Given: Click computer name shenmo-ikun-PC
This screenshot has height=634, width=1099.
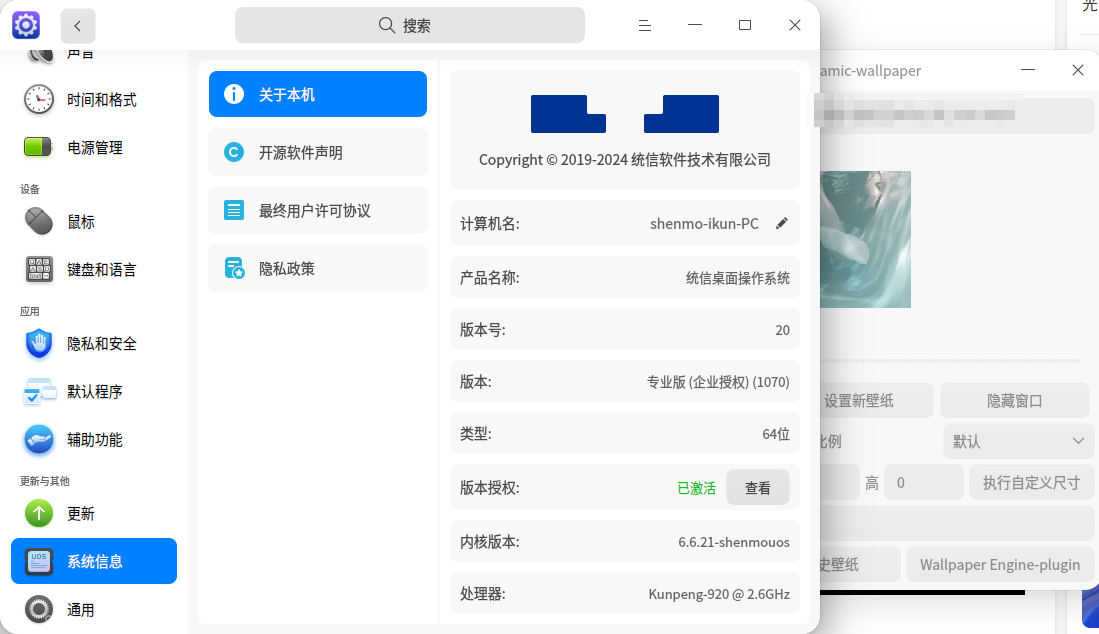Looking at the screenshot, I should tap(704, 223).
